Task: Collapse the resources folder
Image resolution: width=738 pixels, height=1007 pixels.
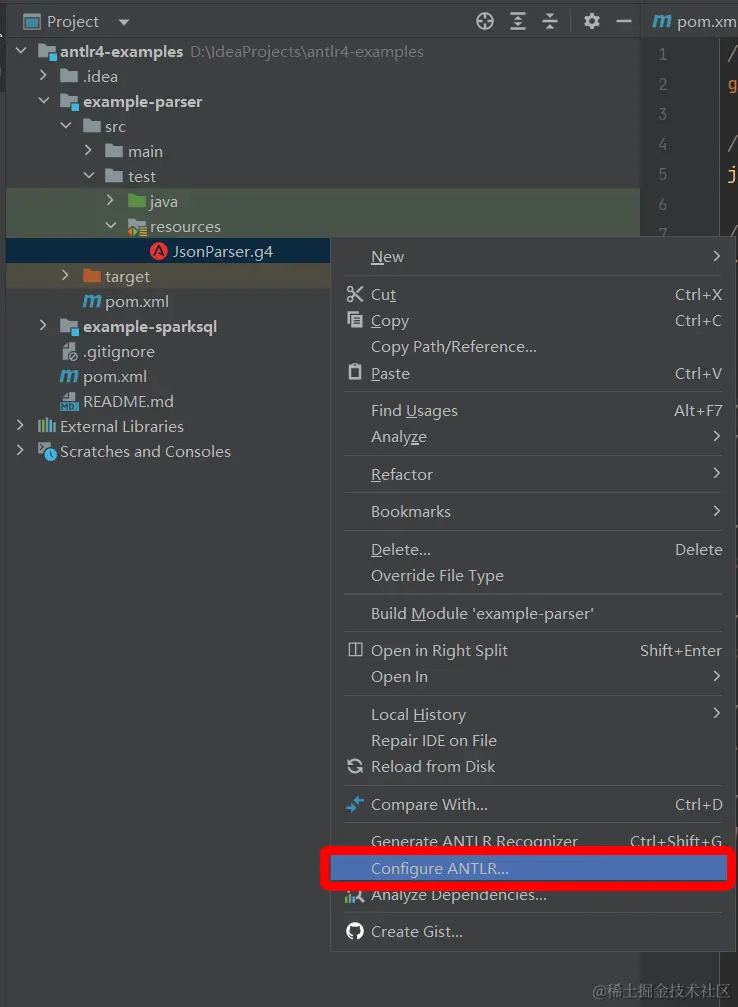Action: point(111,225)
